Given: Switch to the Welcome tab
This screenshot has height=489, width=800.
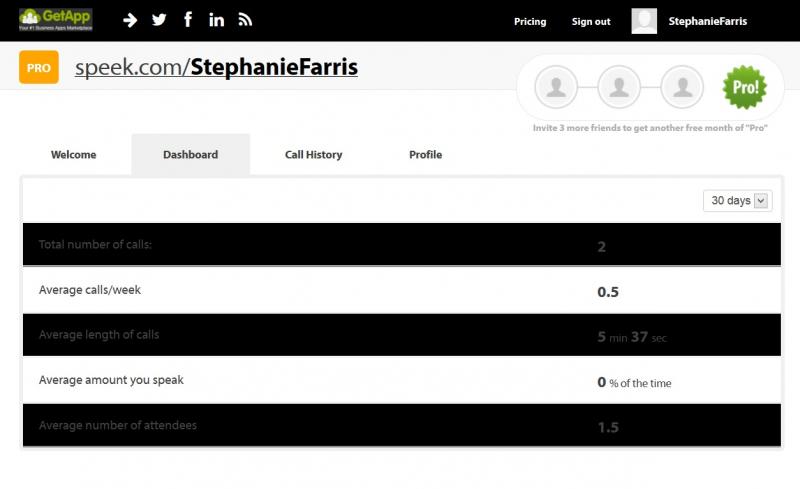Looking at the screenshot, I should pyautogui.click(x=73, y=155).
